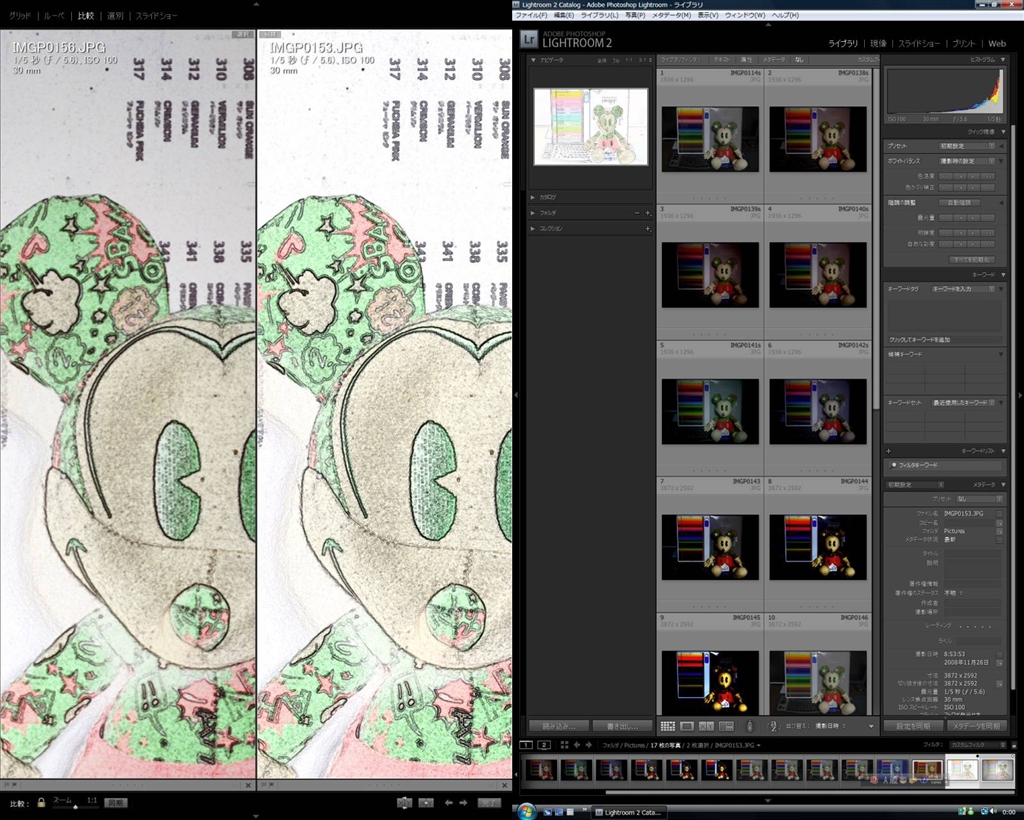Expand the カタログ catalog panel
The height and width of the screenshot is (820, 1024).
click(533, 197)
